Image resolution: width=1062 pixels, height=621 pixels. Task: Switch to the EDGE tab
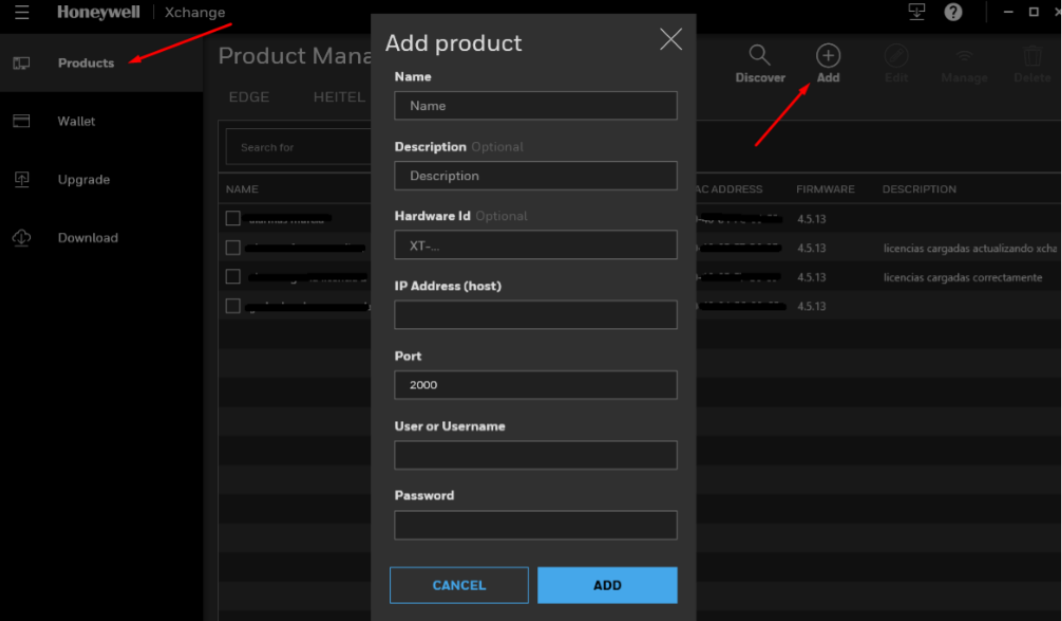click(x=249, y=97)
